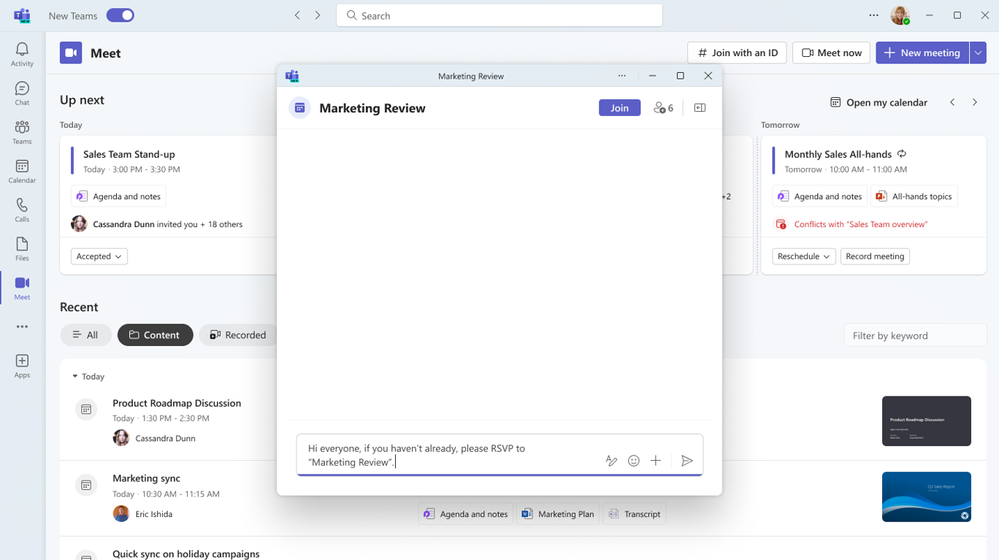This screenshot has height=560, width=999.
Task: Show the 6 participants in Marketing Review
Action: tap(663, 108)
